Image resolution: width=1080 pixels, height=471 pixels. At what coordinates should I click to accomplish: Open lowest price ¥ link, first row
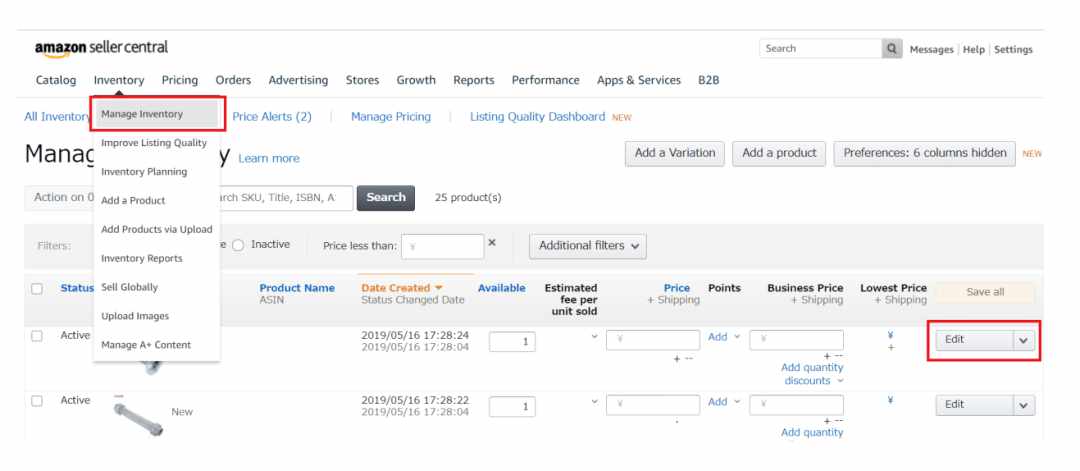pyautogui.click(x=891, y=335)
